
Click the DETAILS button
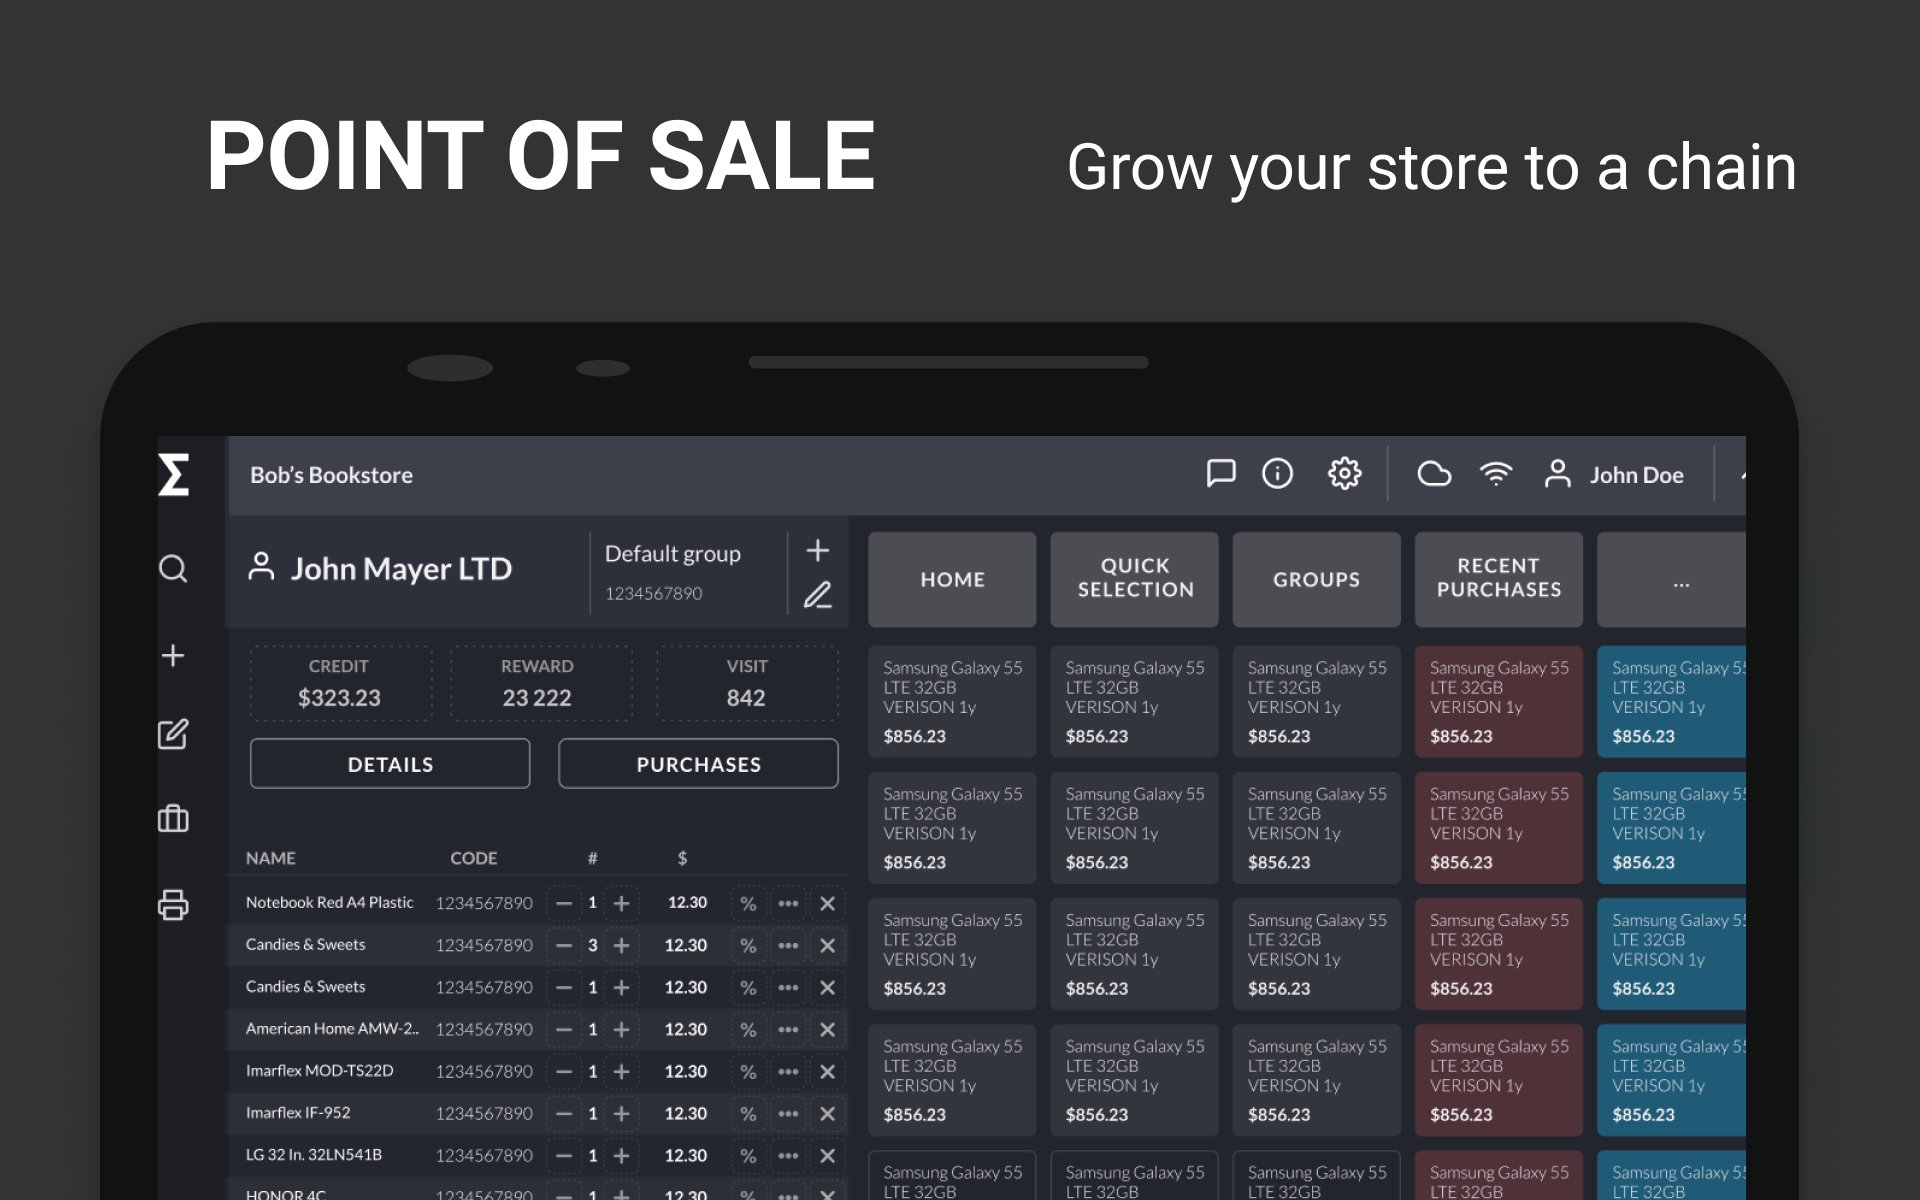click(390, 764)
